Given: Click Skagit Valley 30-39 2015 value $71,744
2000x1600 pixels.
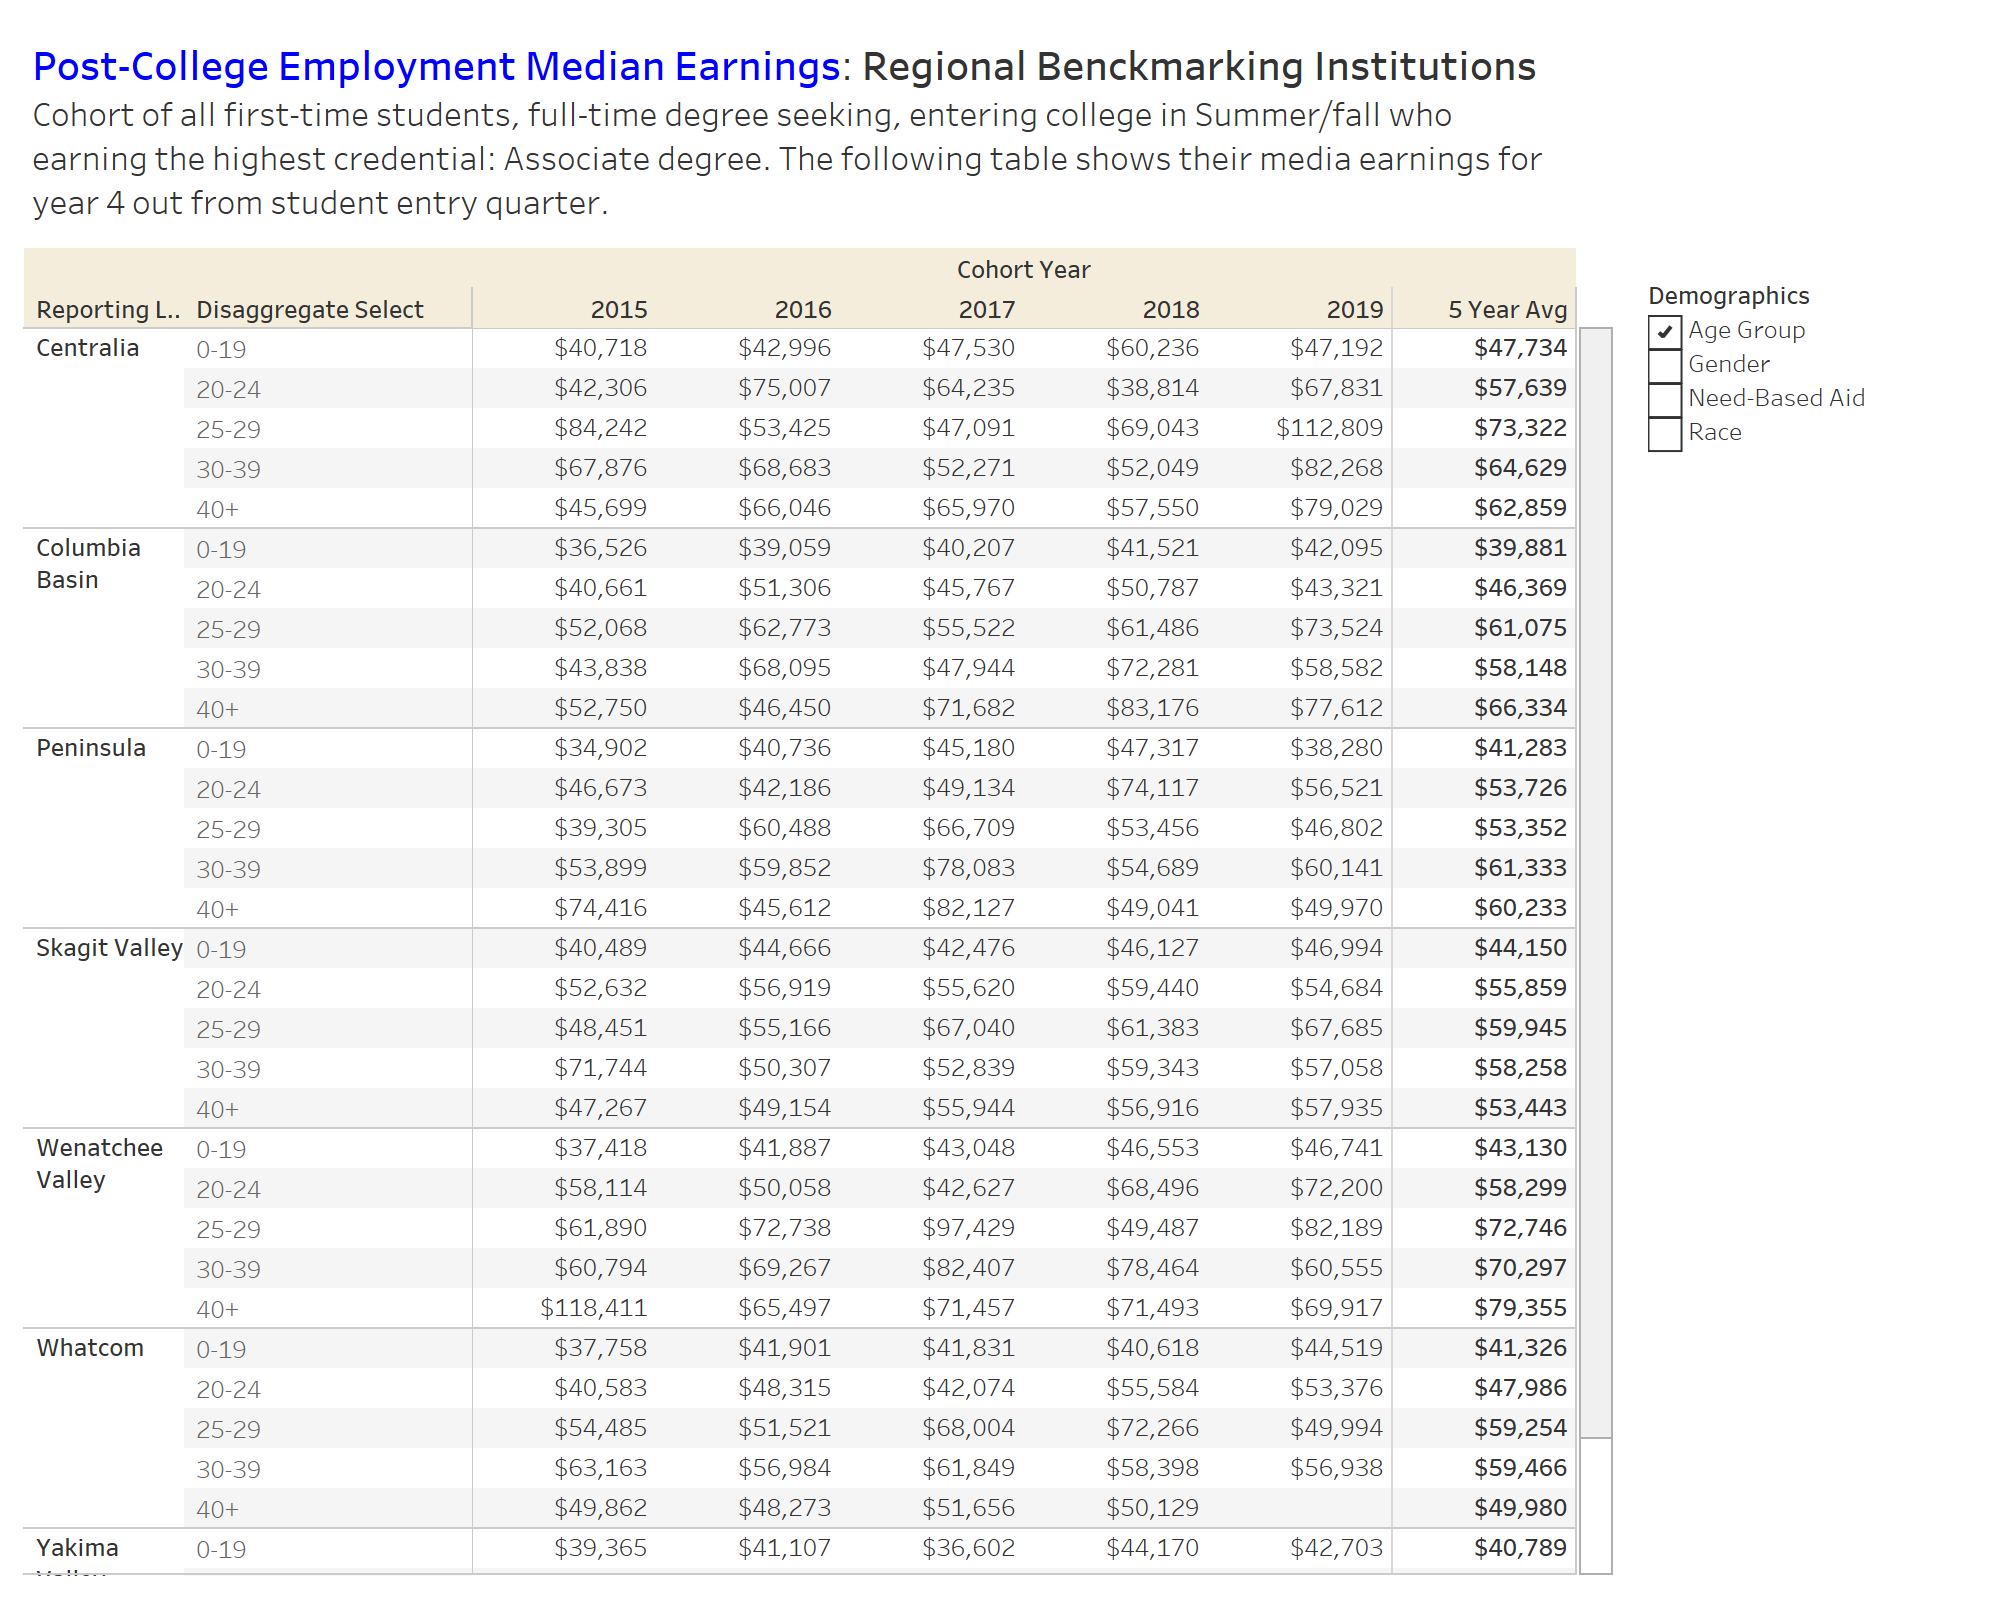Looking at the screenshot, I should [600, 1068].
